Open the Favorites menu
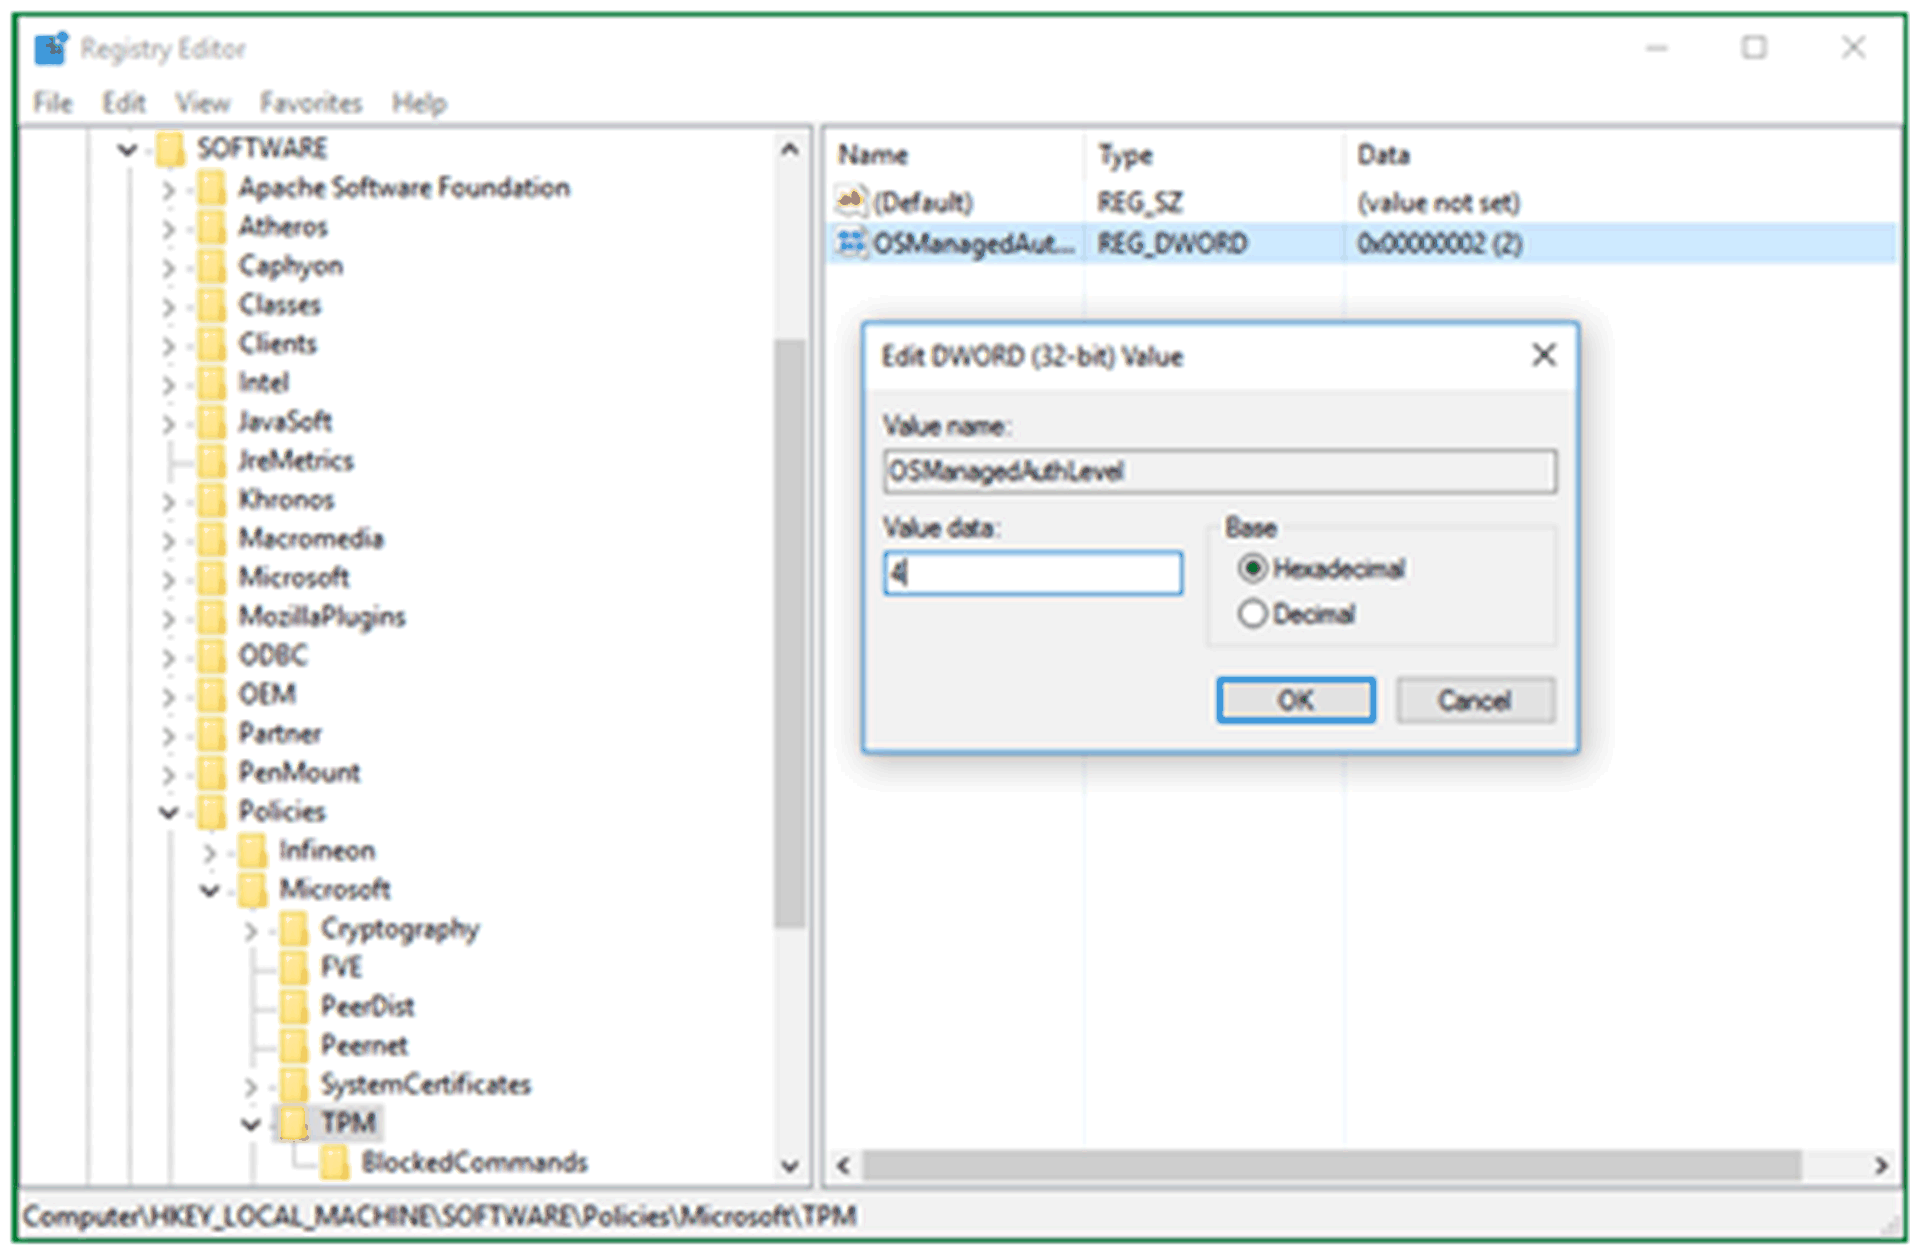Image resolution: width=1913 pixels, height=1252 pixels. click(310, 103)
